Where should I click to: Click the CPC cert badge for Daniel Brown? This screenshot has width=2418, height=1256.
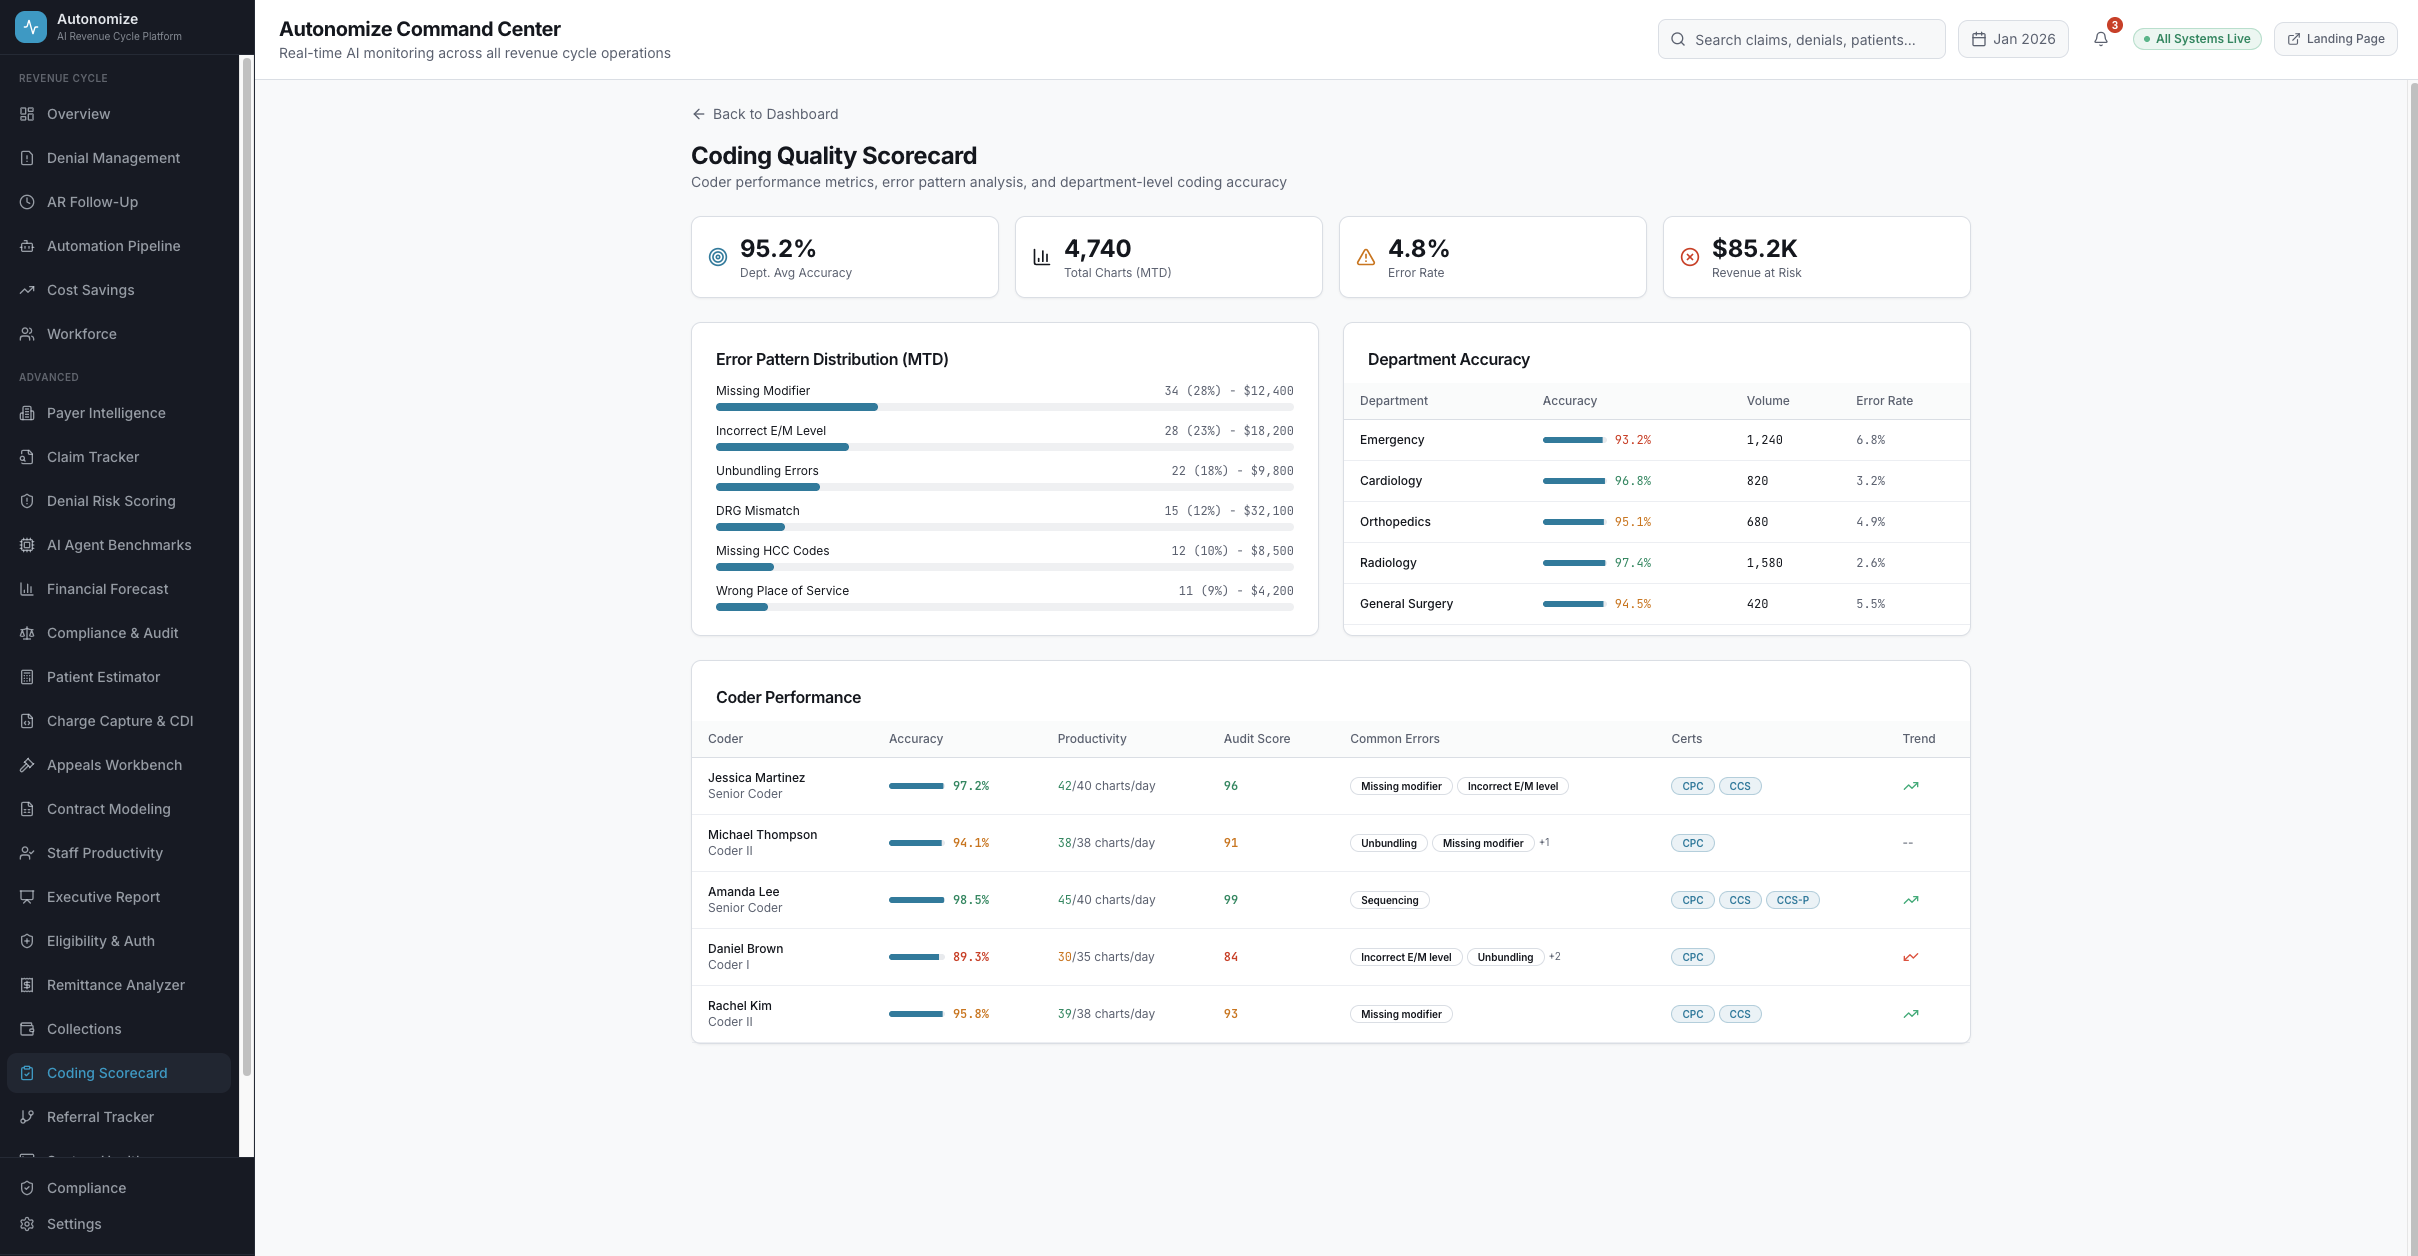(1692, 957)
